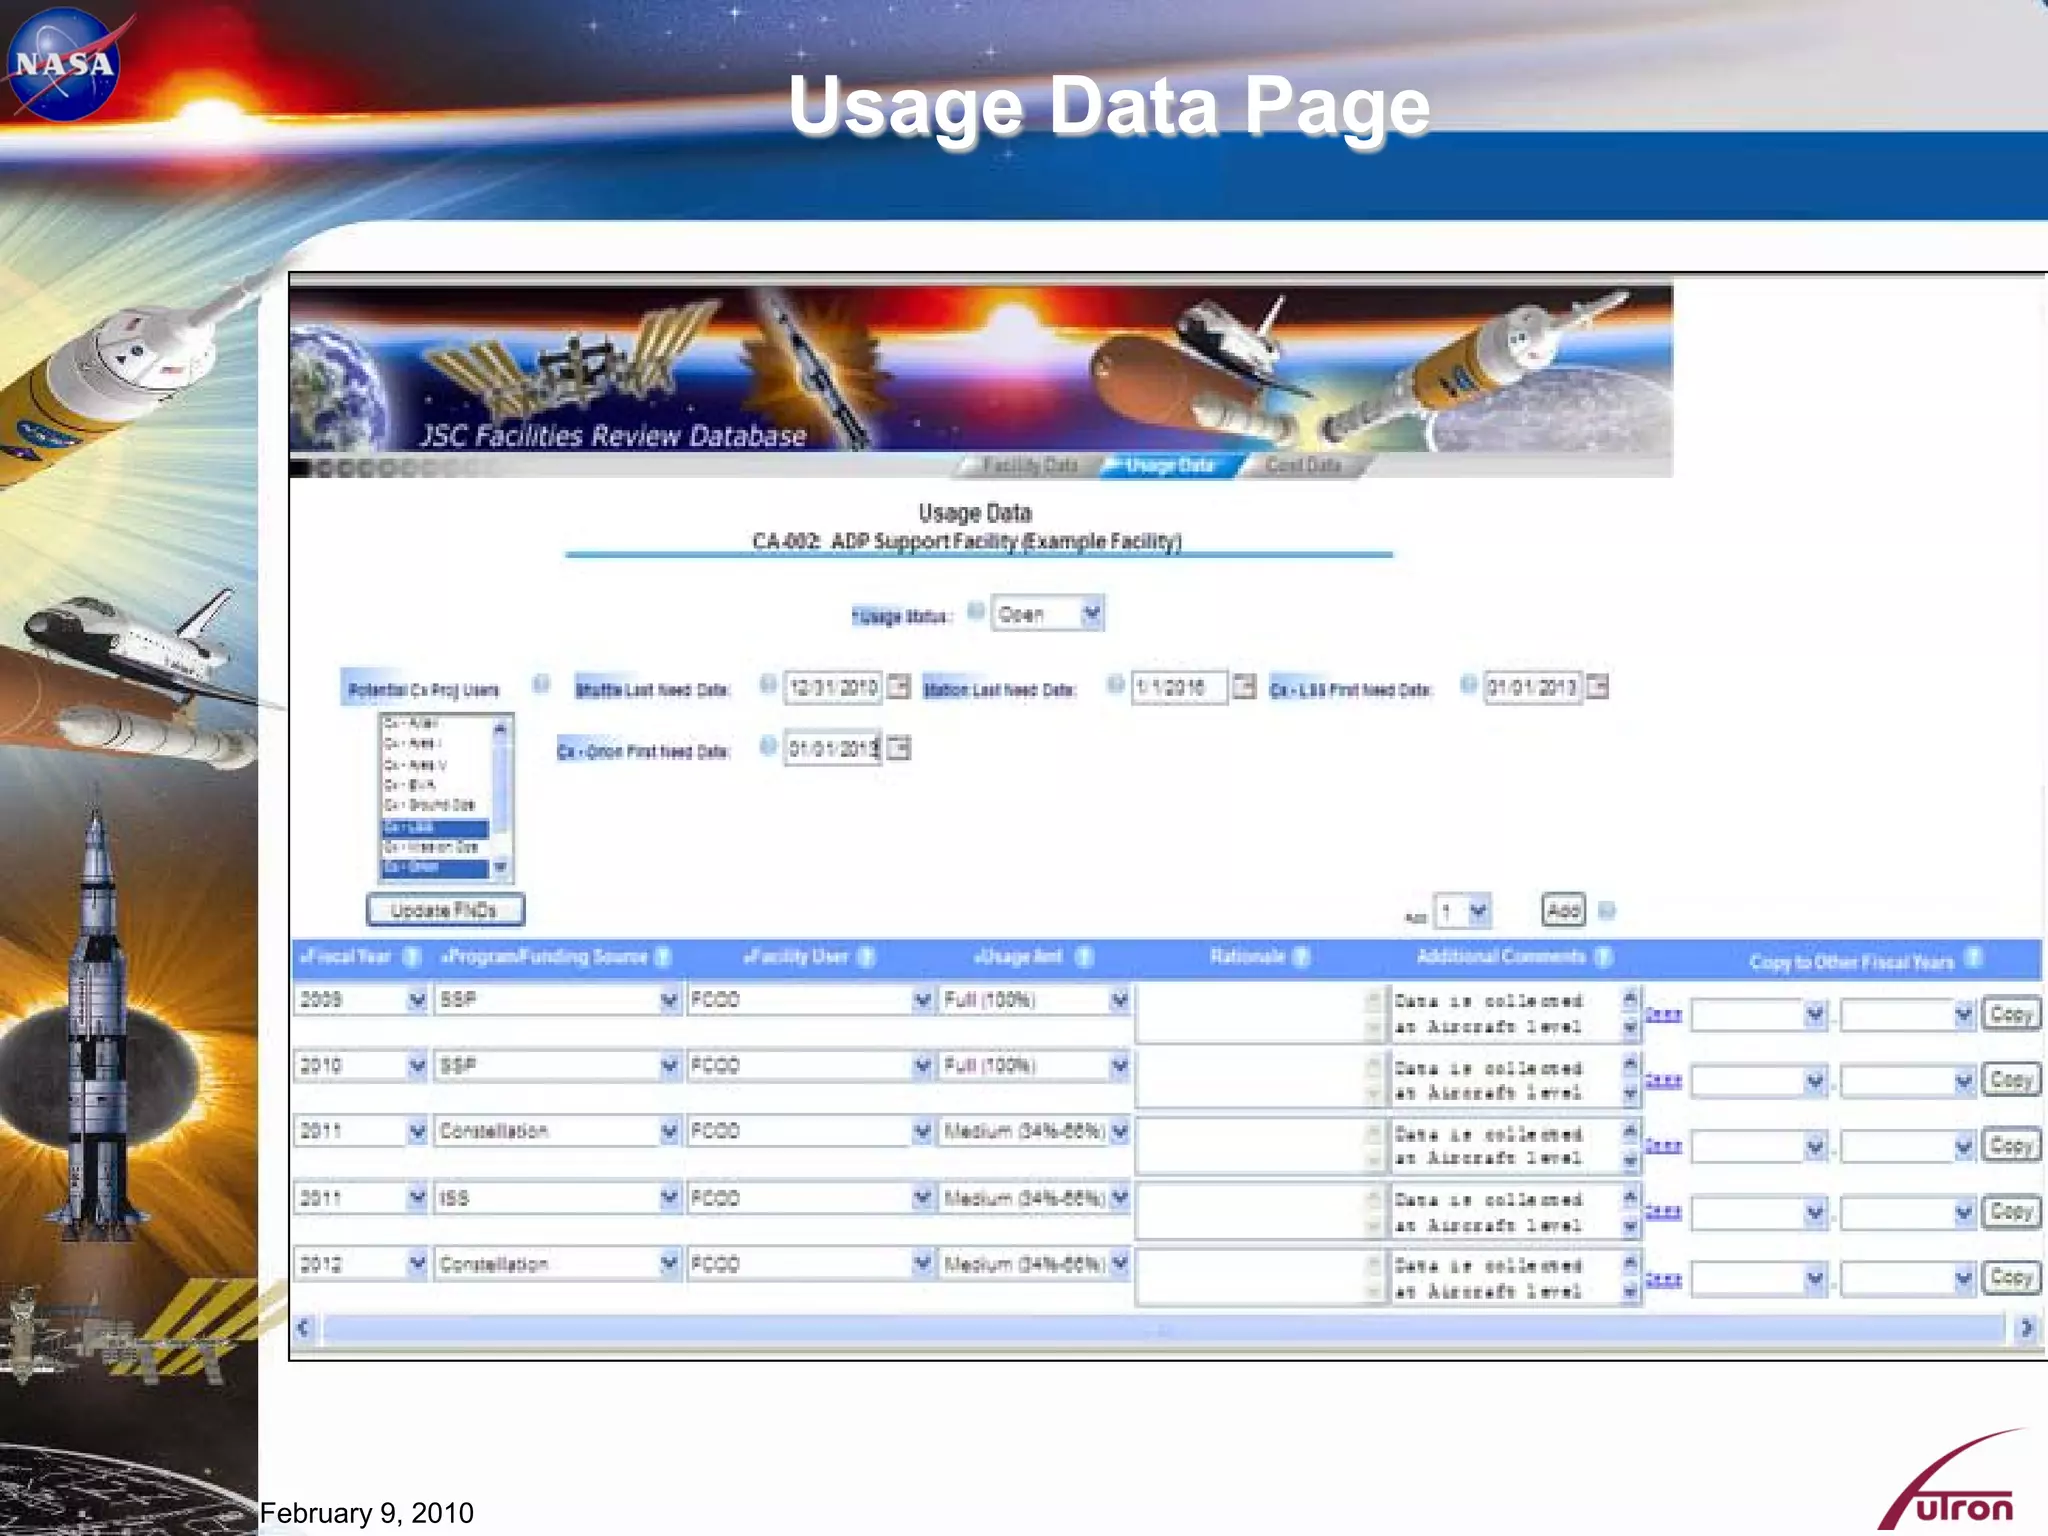2048x1536 pixels.
Task: Click help icon next to Add button
Action: coord(1606,910)
